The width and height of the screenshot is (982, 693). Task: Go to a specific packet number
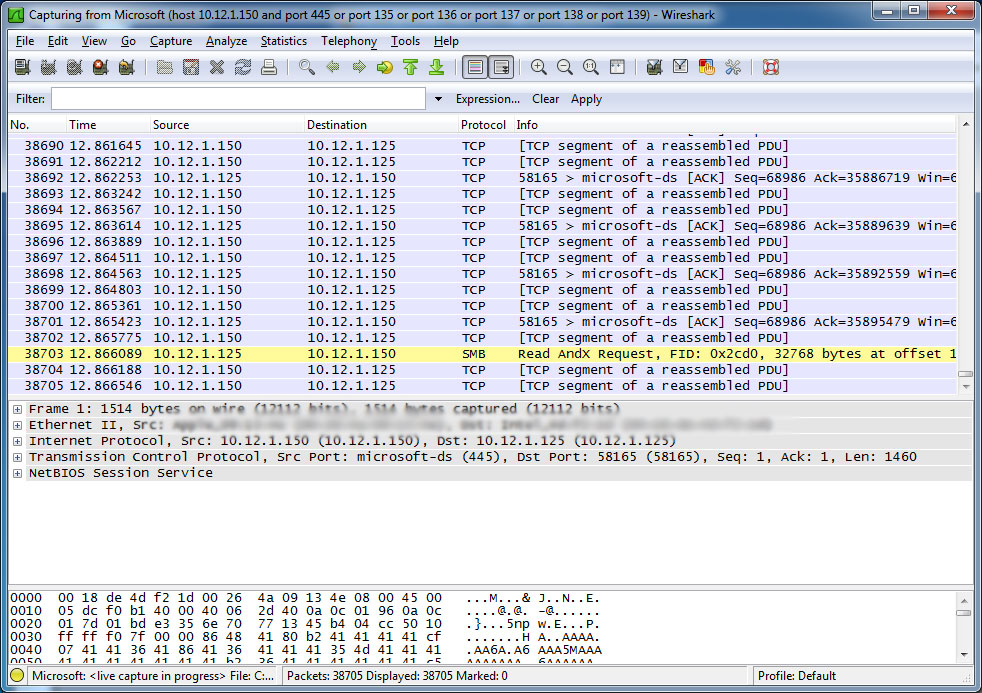pyautogui.click(x=385, y=67)
